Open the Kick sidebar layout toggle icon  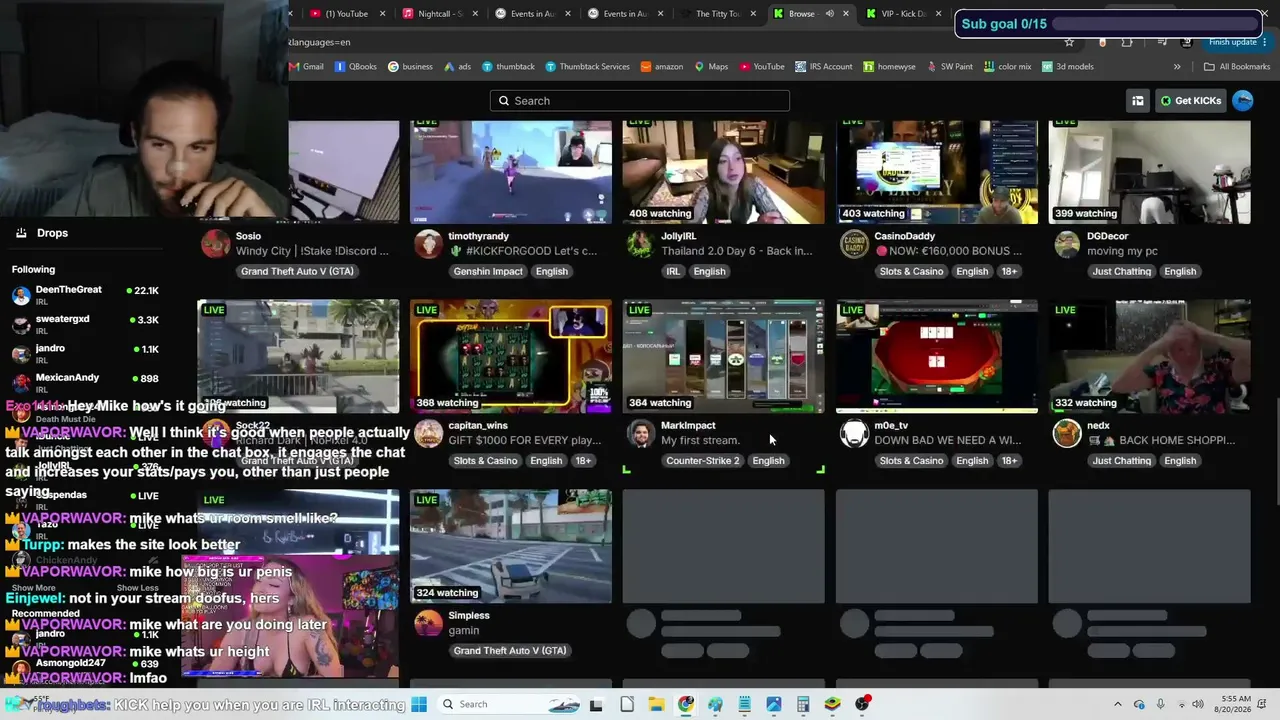click(x=1137, y=101)
